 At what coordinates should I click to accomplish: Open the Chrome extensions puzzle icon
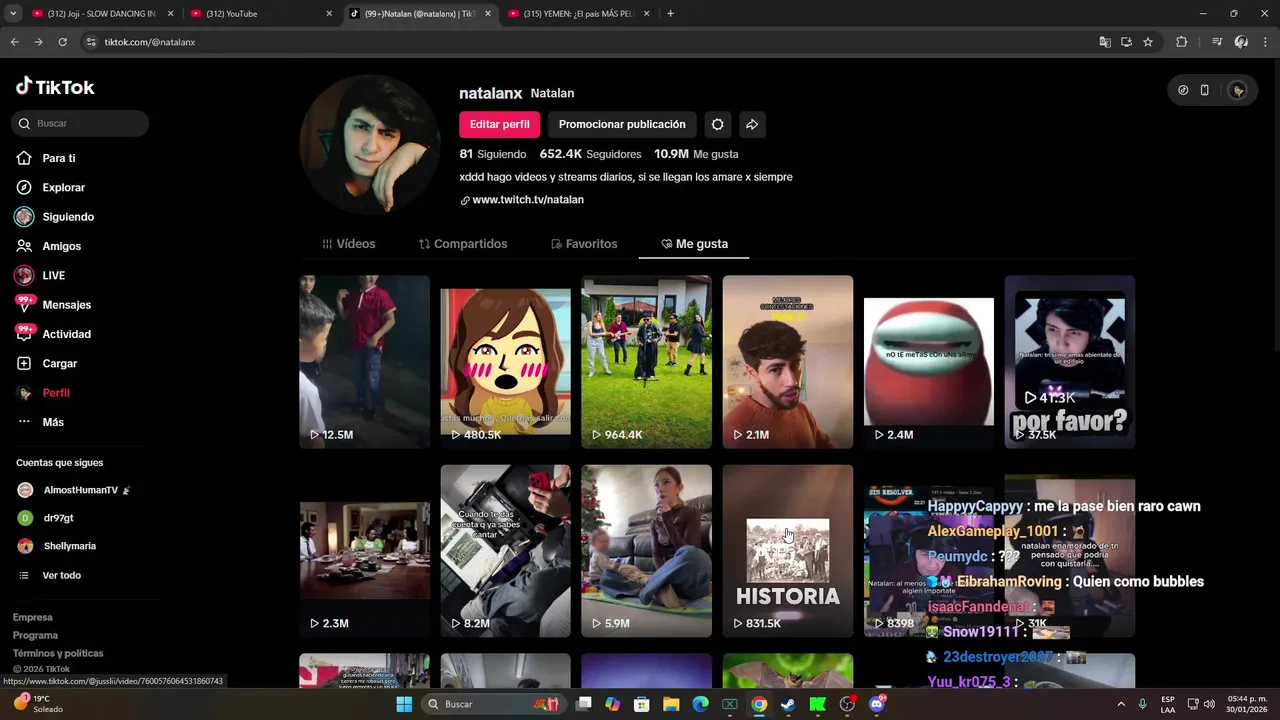[1182, 42]
